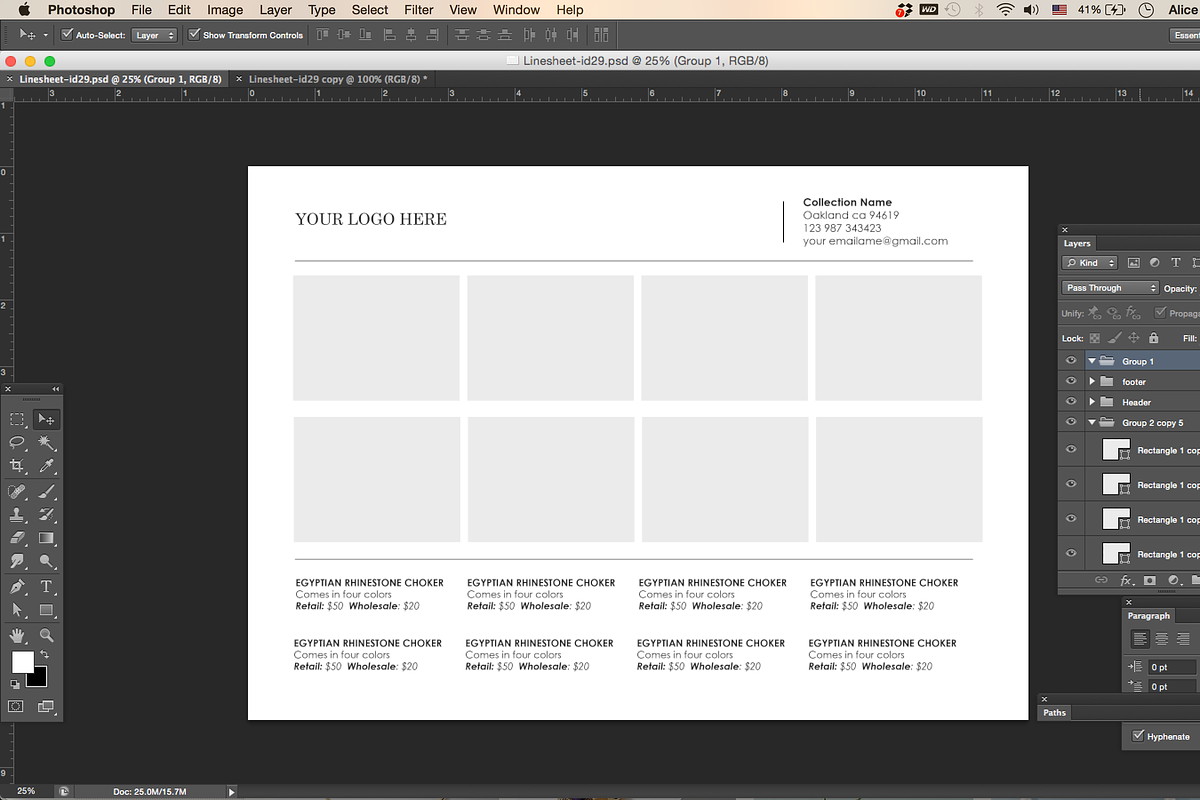The width and height of the screenshot is (1200, 800).
Task: Select the Dodge tool
Action: point(46,562)
